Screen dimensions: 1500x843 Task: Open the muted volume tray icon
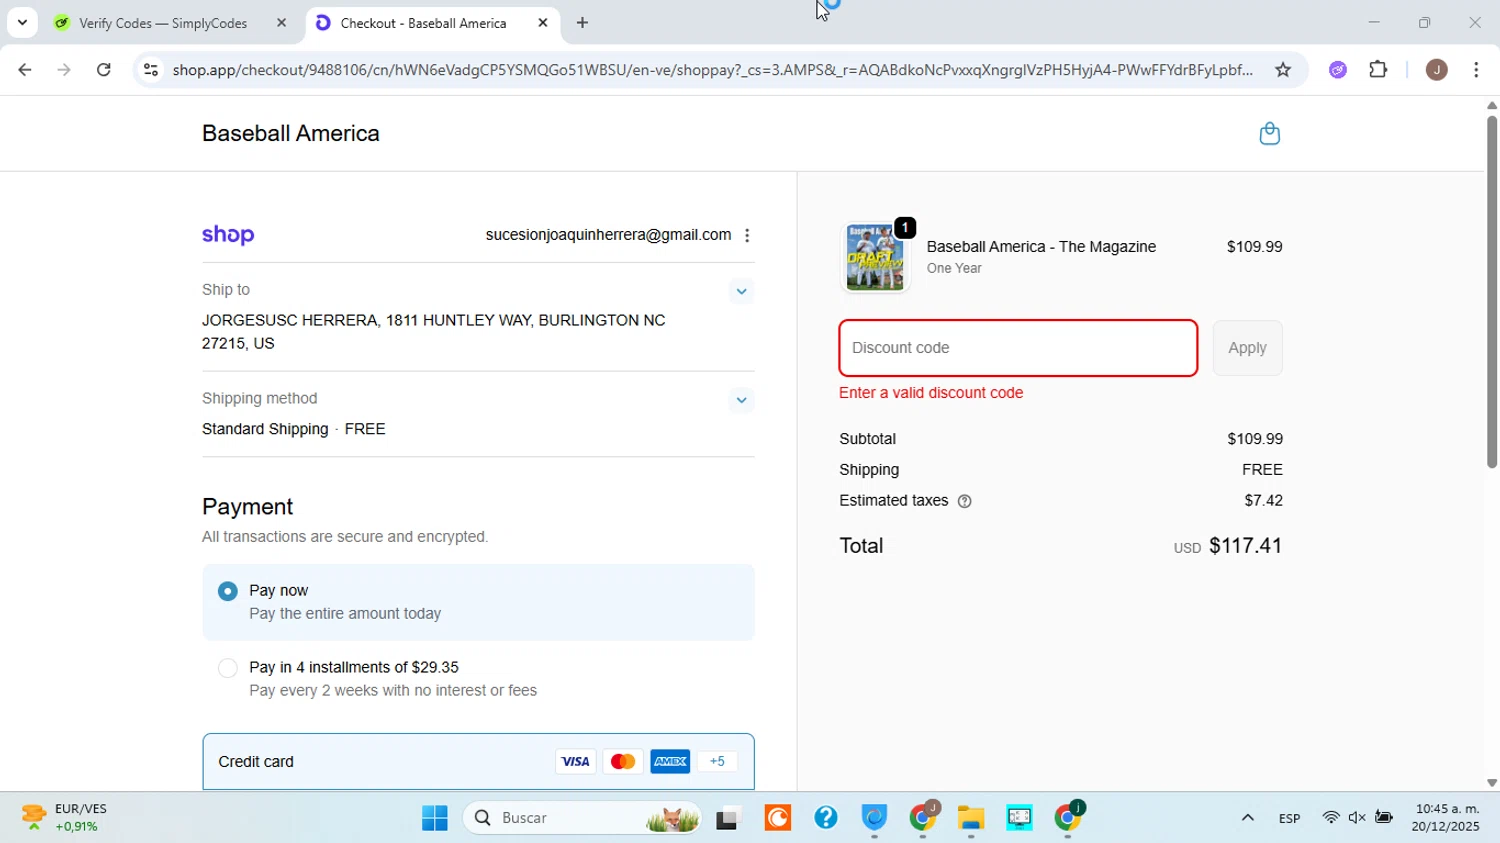pyautogui.click(x=1357, y=819)
